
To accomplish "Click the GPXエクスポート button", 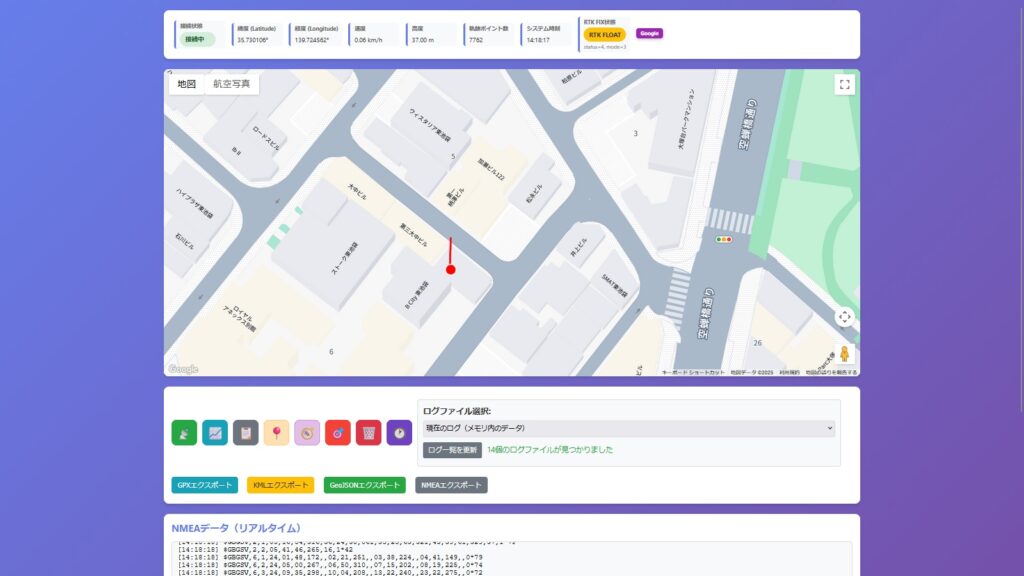I will [205, 485].
